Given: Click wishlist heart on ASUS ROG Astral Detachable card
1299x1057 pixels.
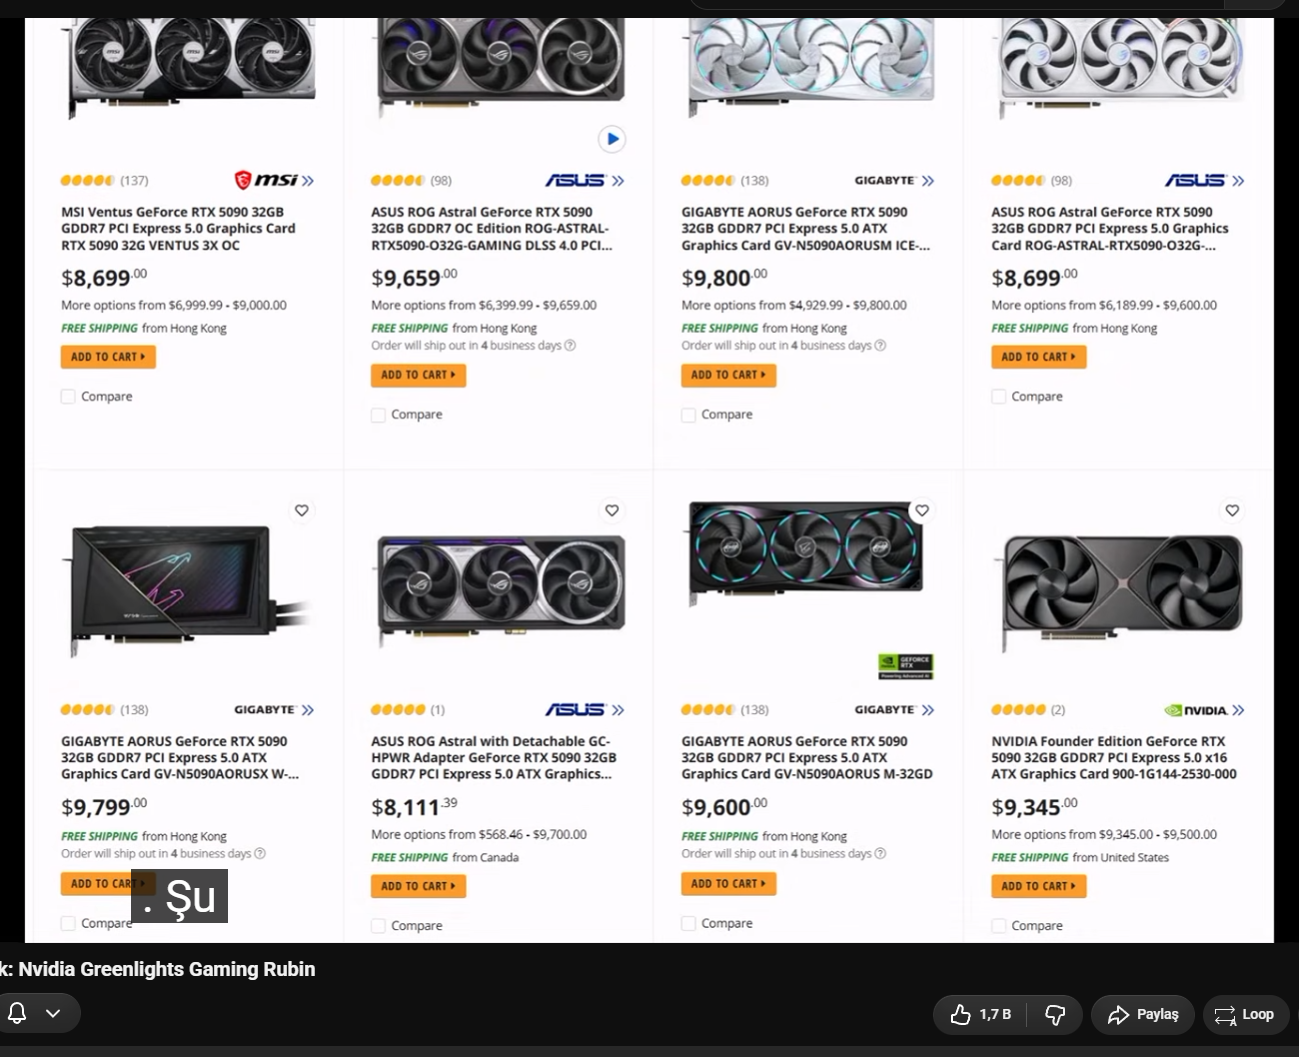Looking at the screenshot, I should click(612, 511).
